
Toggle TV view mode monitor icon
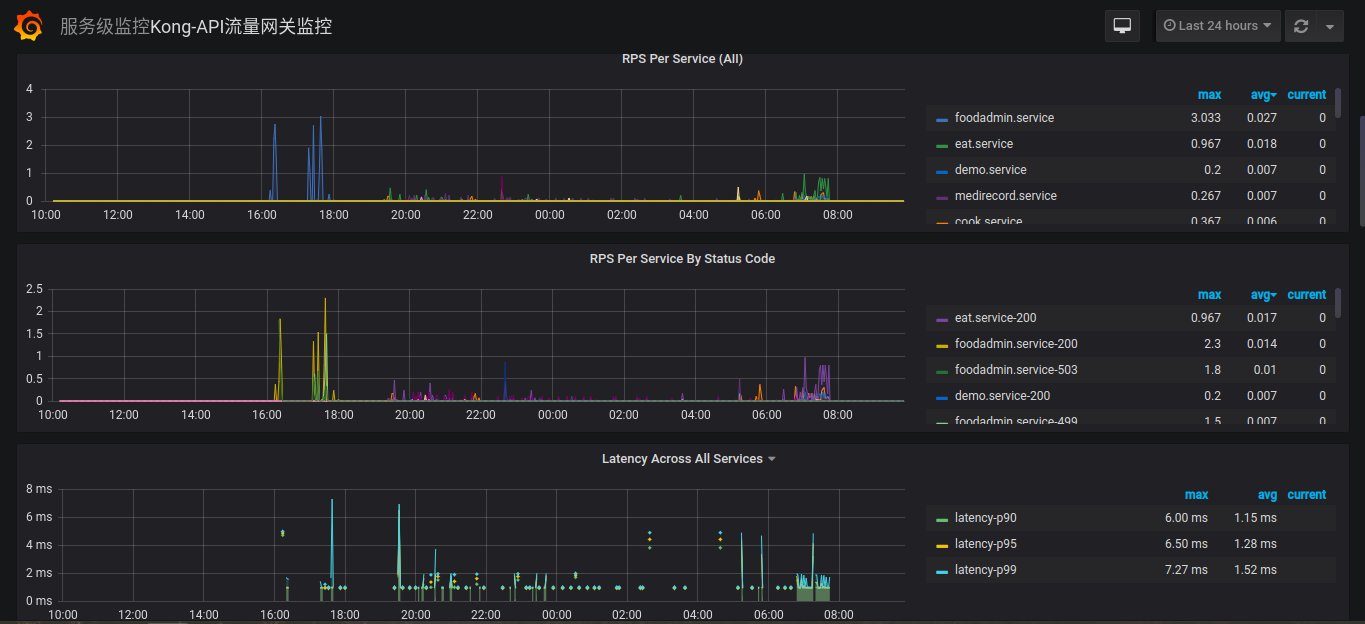tap(1122, 26)
